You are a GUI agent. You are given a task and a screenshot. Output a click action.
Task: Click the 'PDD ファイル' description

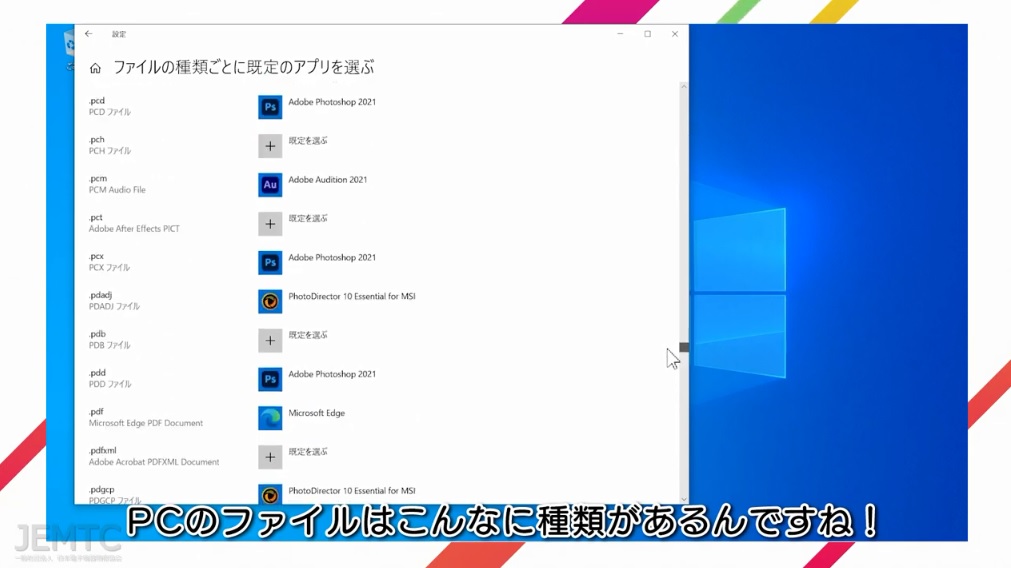(110, 384)
